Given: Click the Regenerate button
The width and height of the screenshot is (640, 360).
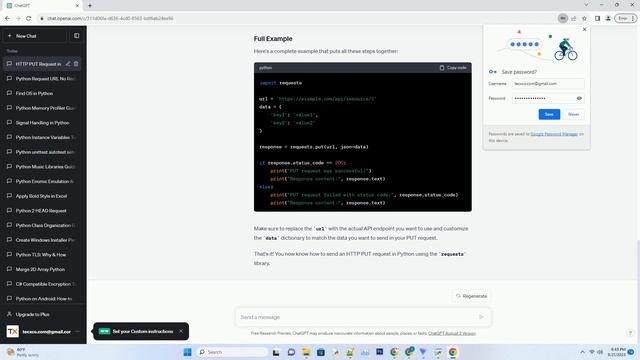Looking at the screenshot, I should (471, 296).
